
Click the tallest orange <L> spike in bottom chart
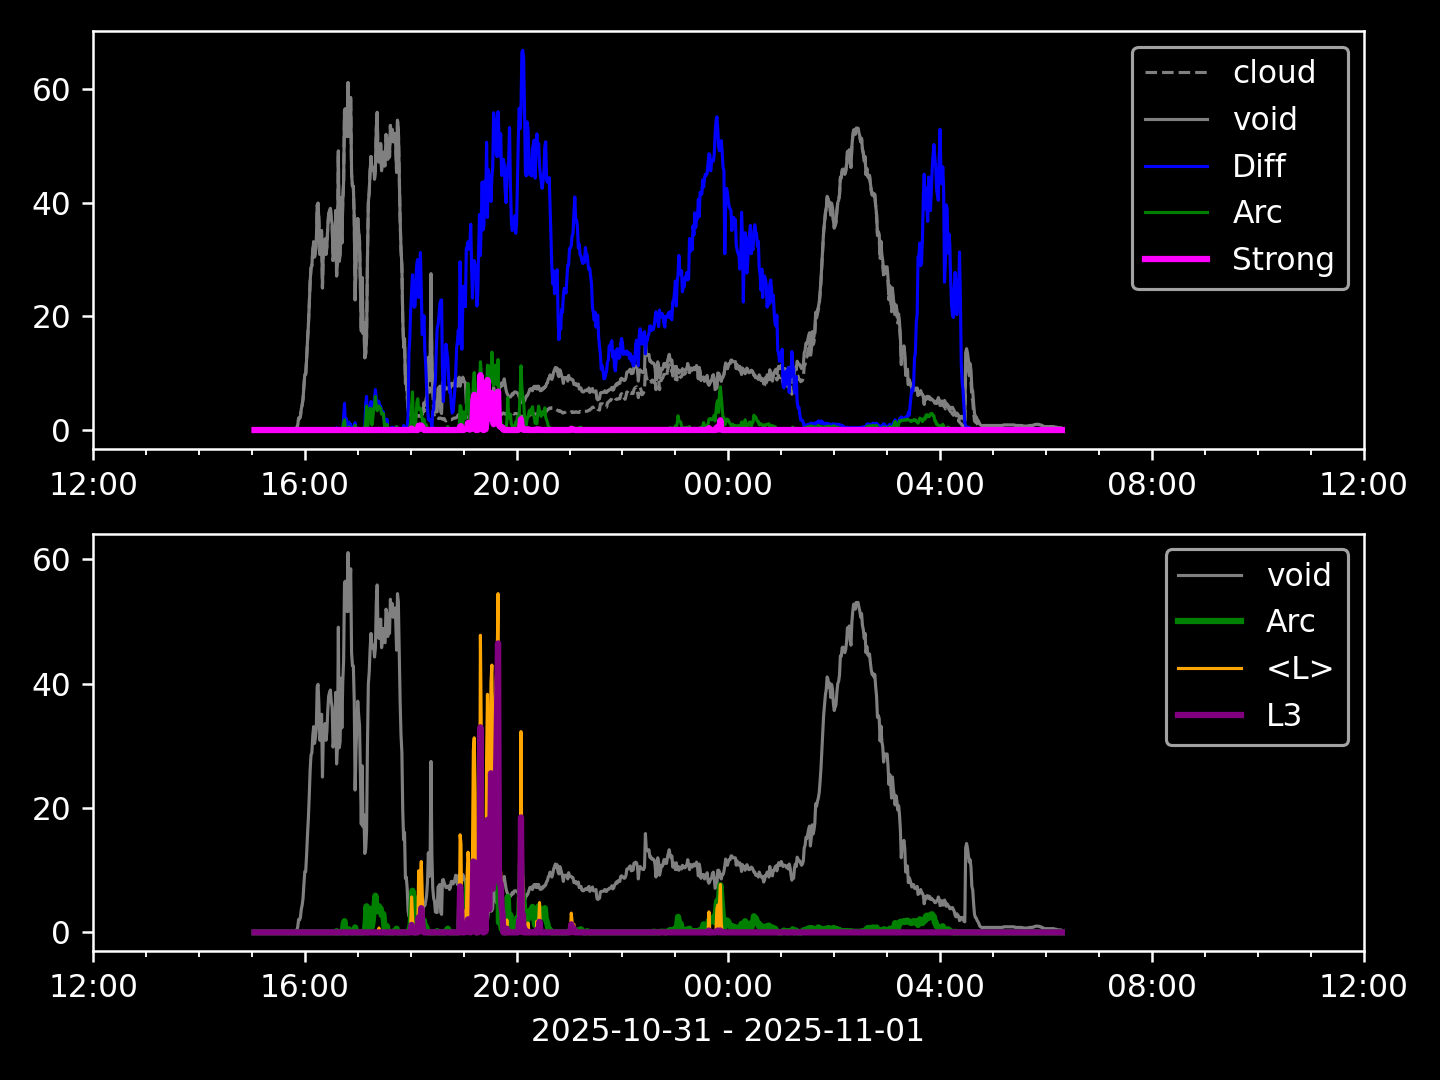tap(498, 597)
